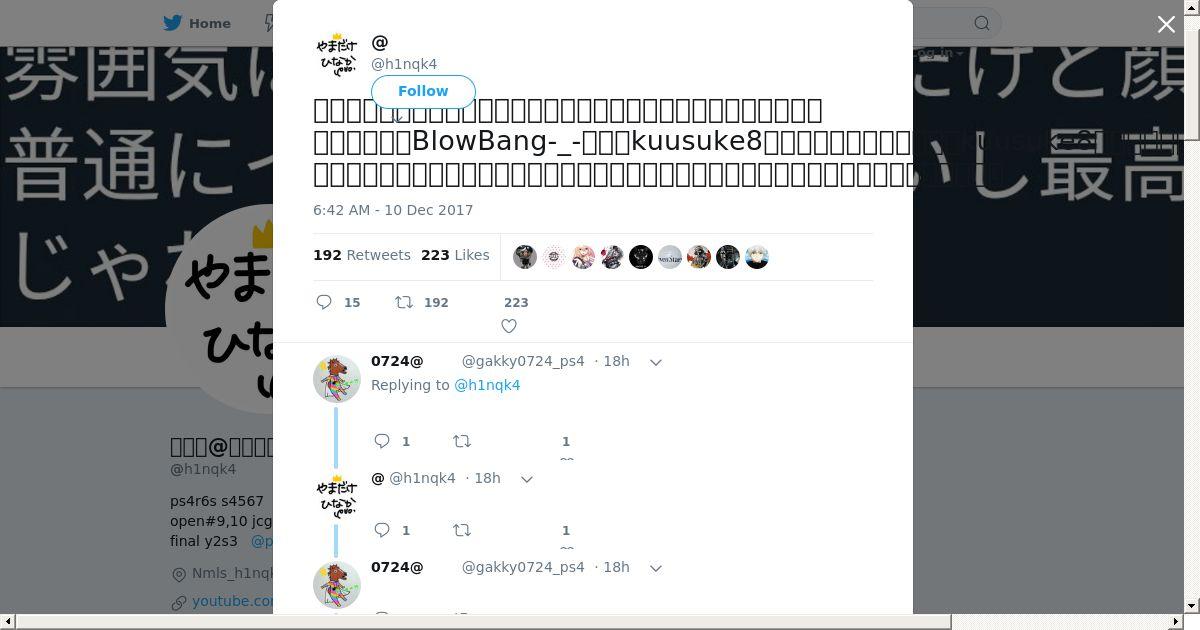
Task: Click first liker avatar thumbnail in likes row
Action: tap(525, 257)
